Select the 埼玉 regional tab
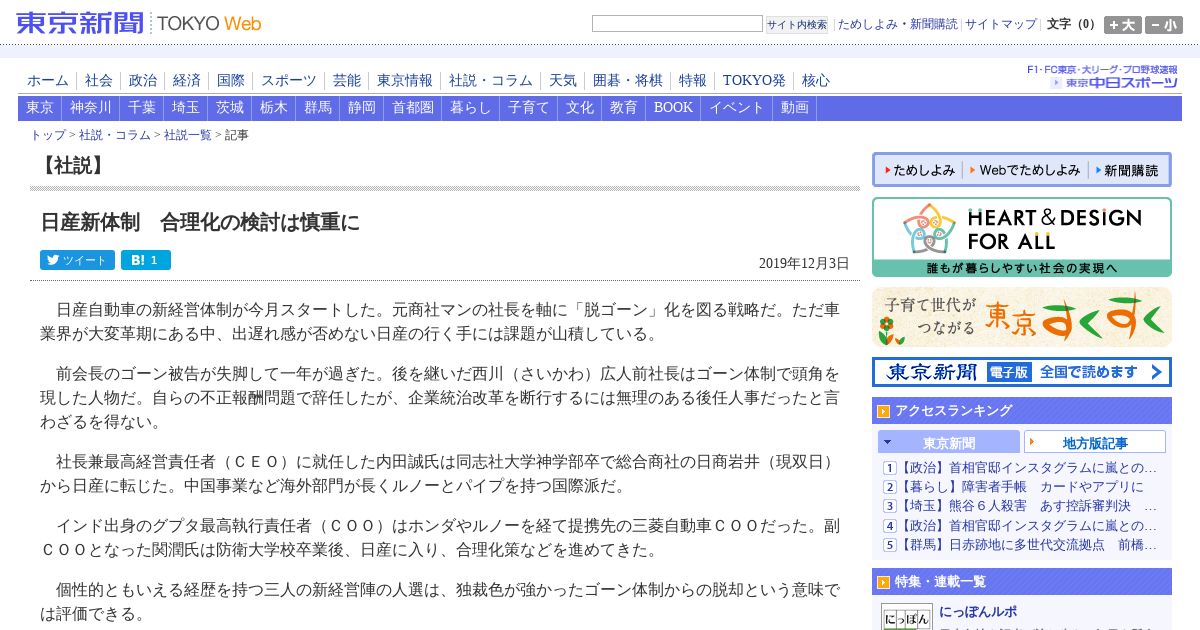The height and width of the screenshot is (630, 1200). tap(186, 108)
